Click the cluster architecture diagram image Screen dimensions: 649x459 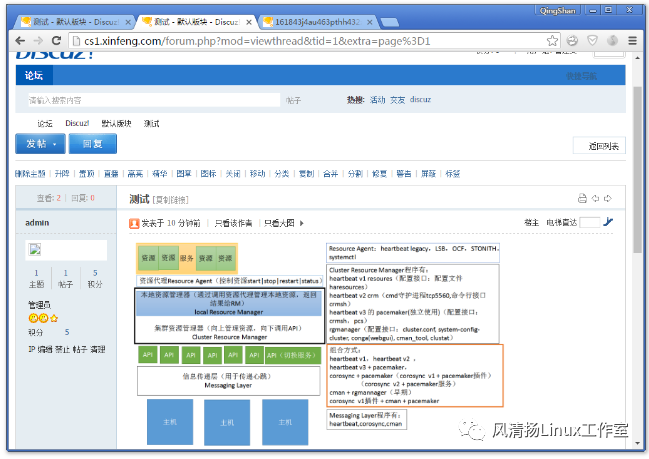[x=319, y=344]
